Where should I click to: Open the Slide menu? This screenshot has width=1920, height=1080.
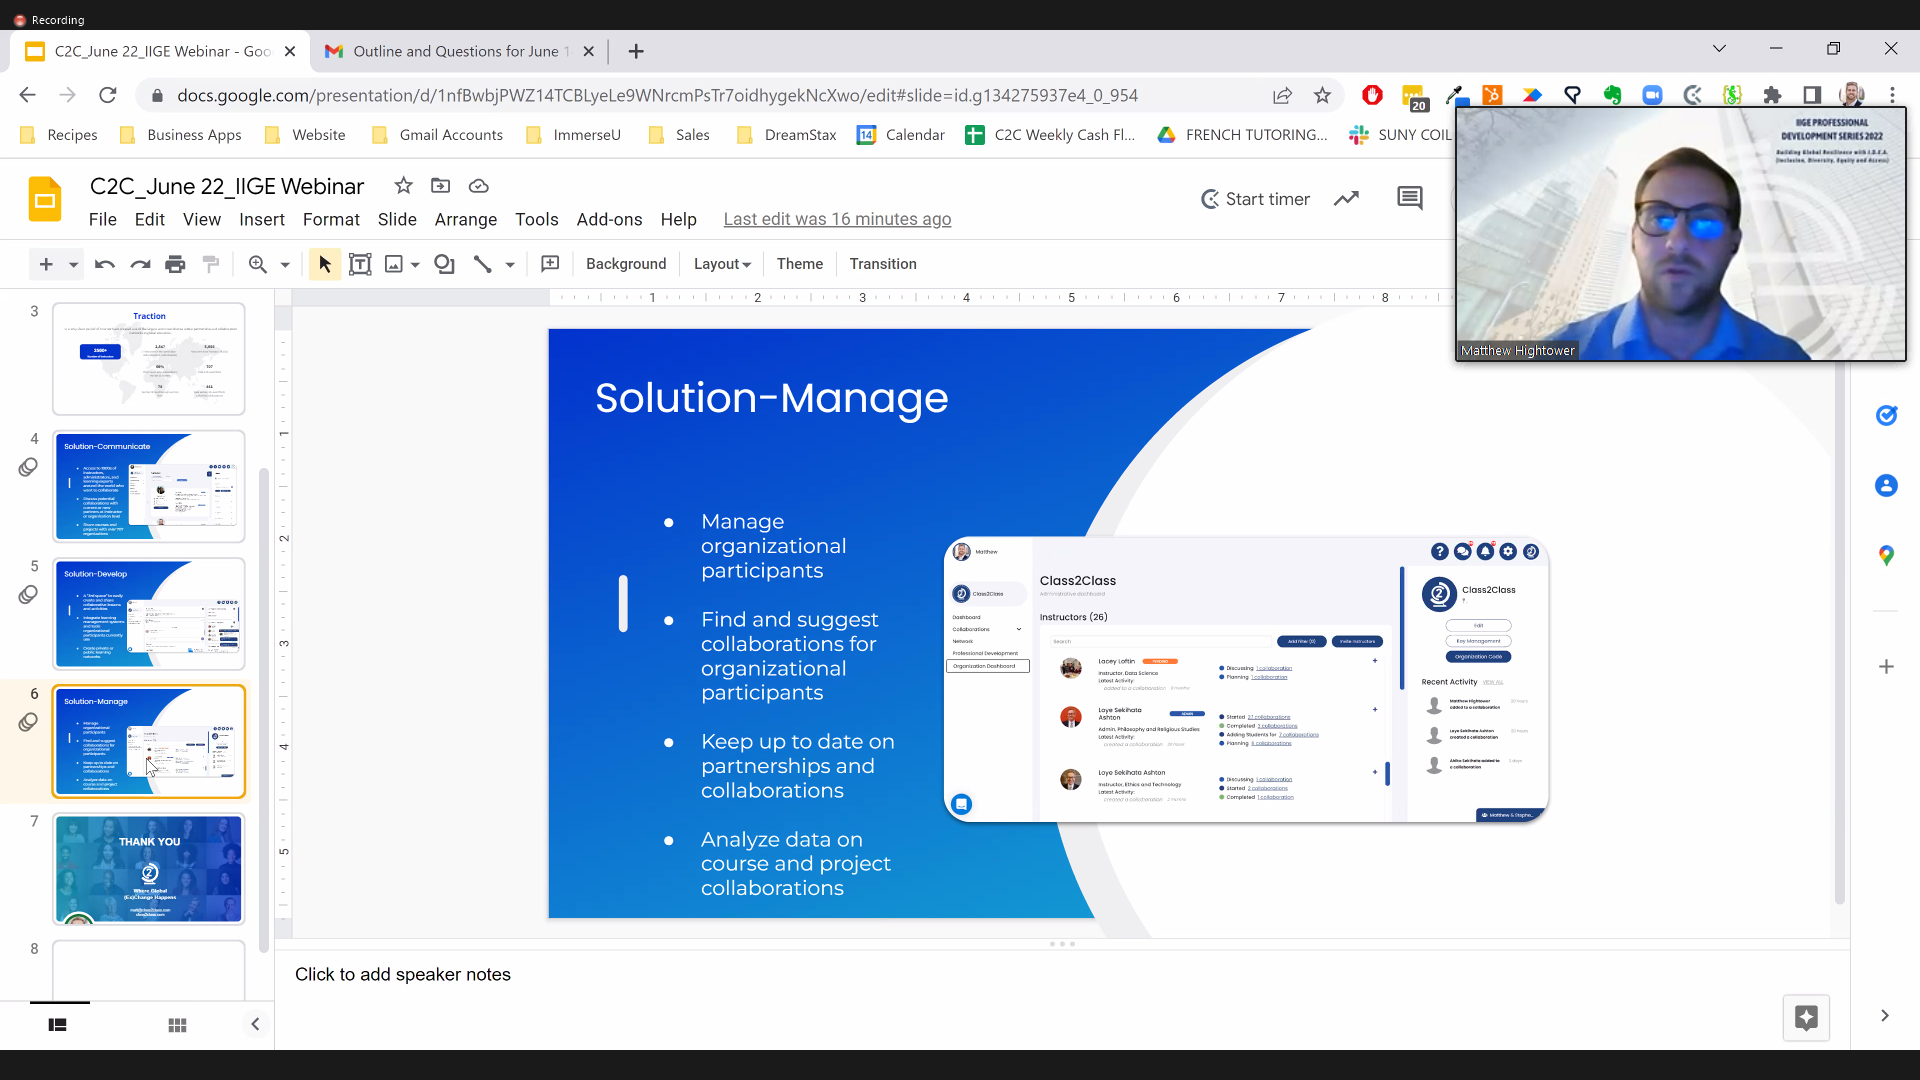point(397,219)
